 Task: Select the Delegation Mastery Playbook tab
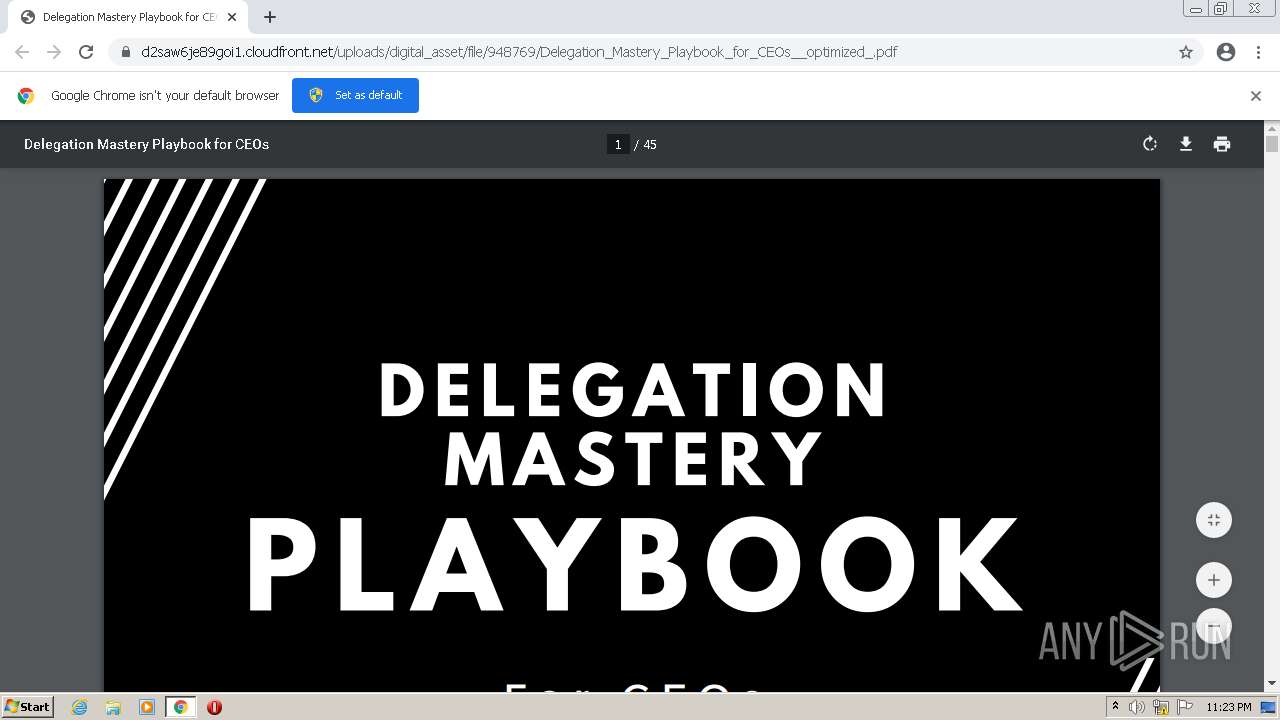point(128,17)
